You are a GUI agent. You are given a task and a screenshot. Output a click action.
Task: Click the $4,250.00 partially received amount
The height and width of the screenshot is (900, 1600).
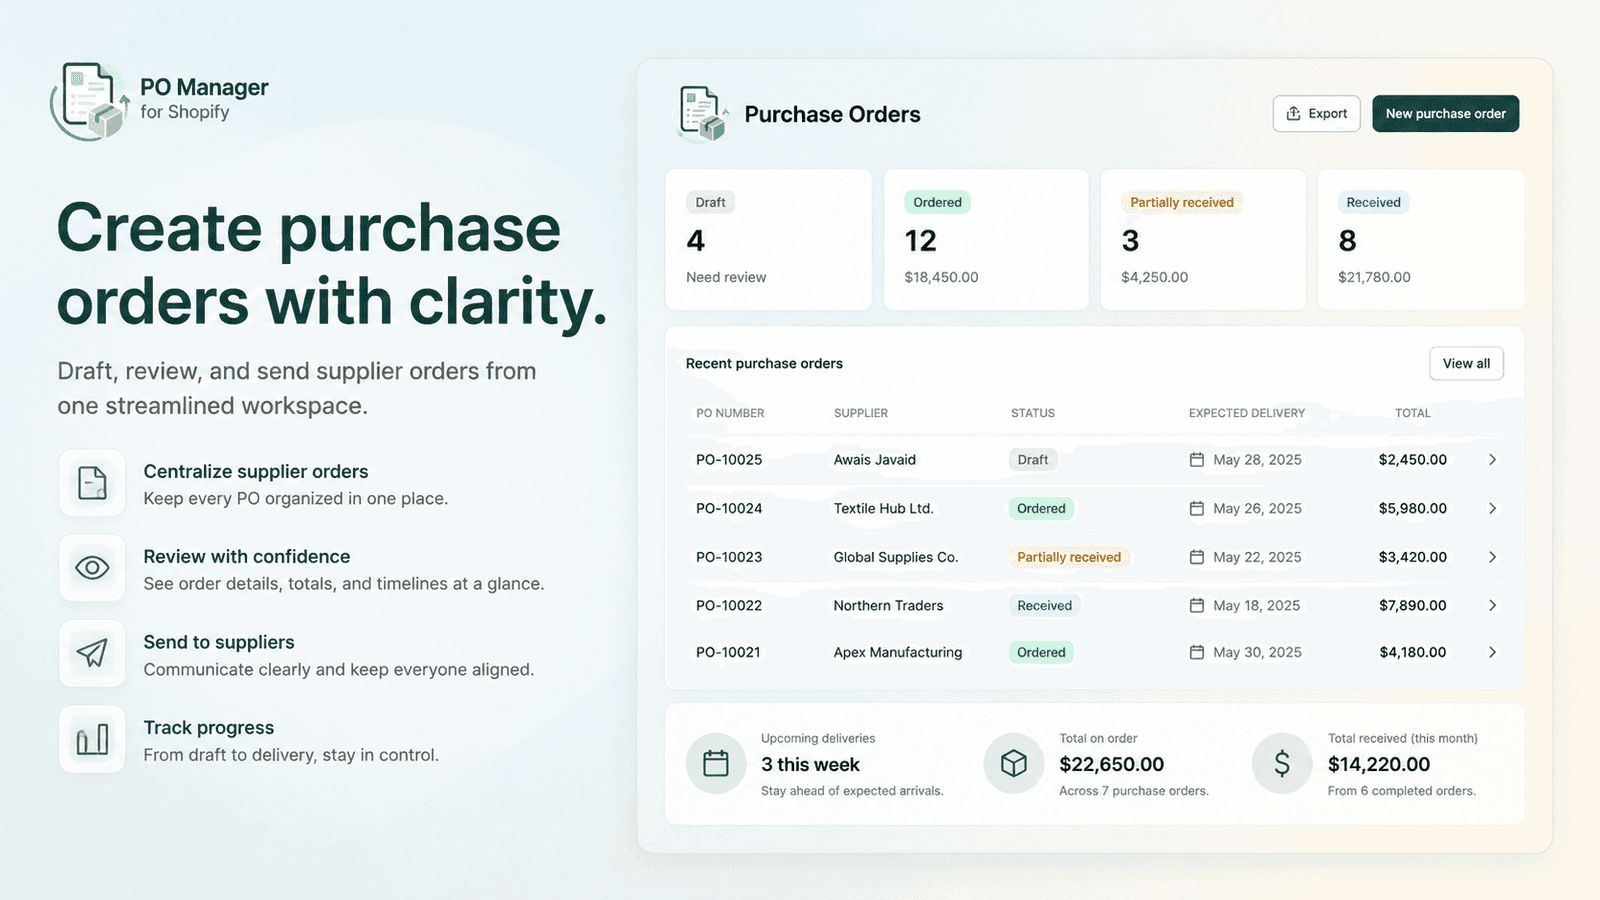(1154, 277)
